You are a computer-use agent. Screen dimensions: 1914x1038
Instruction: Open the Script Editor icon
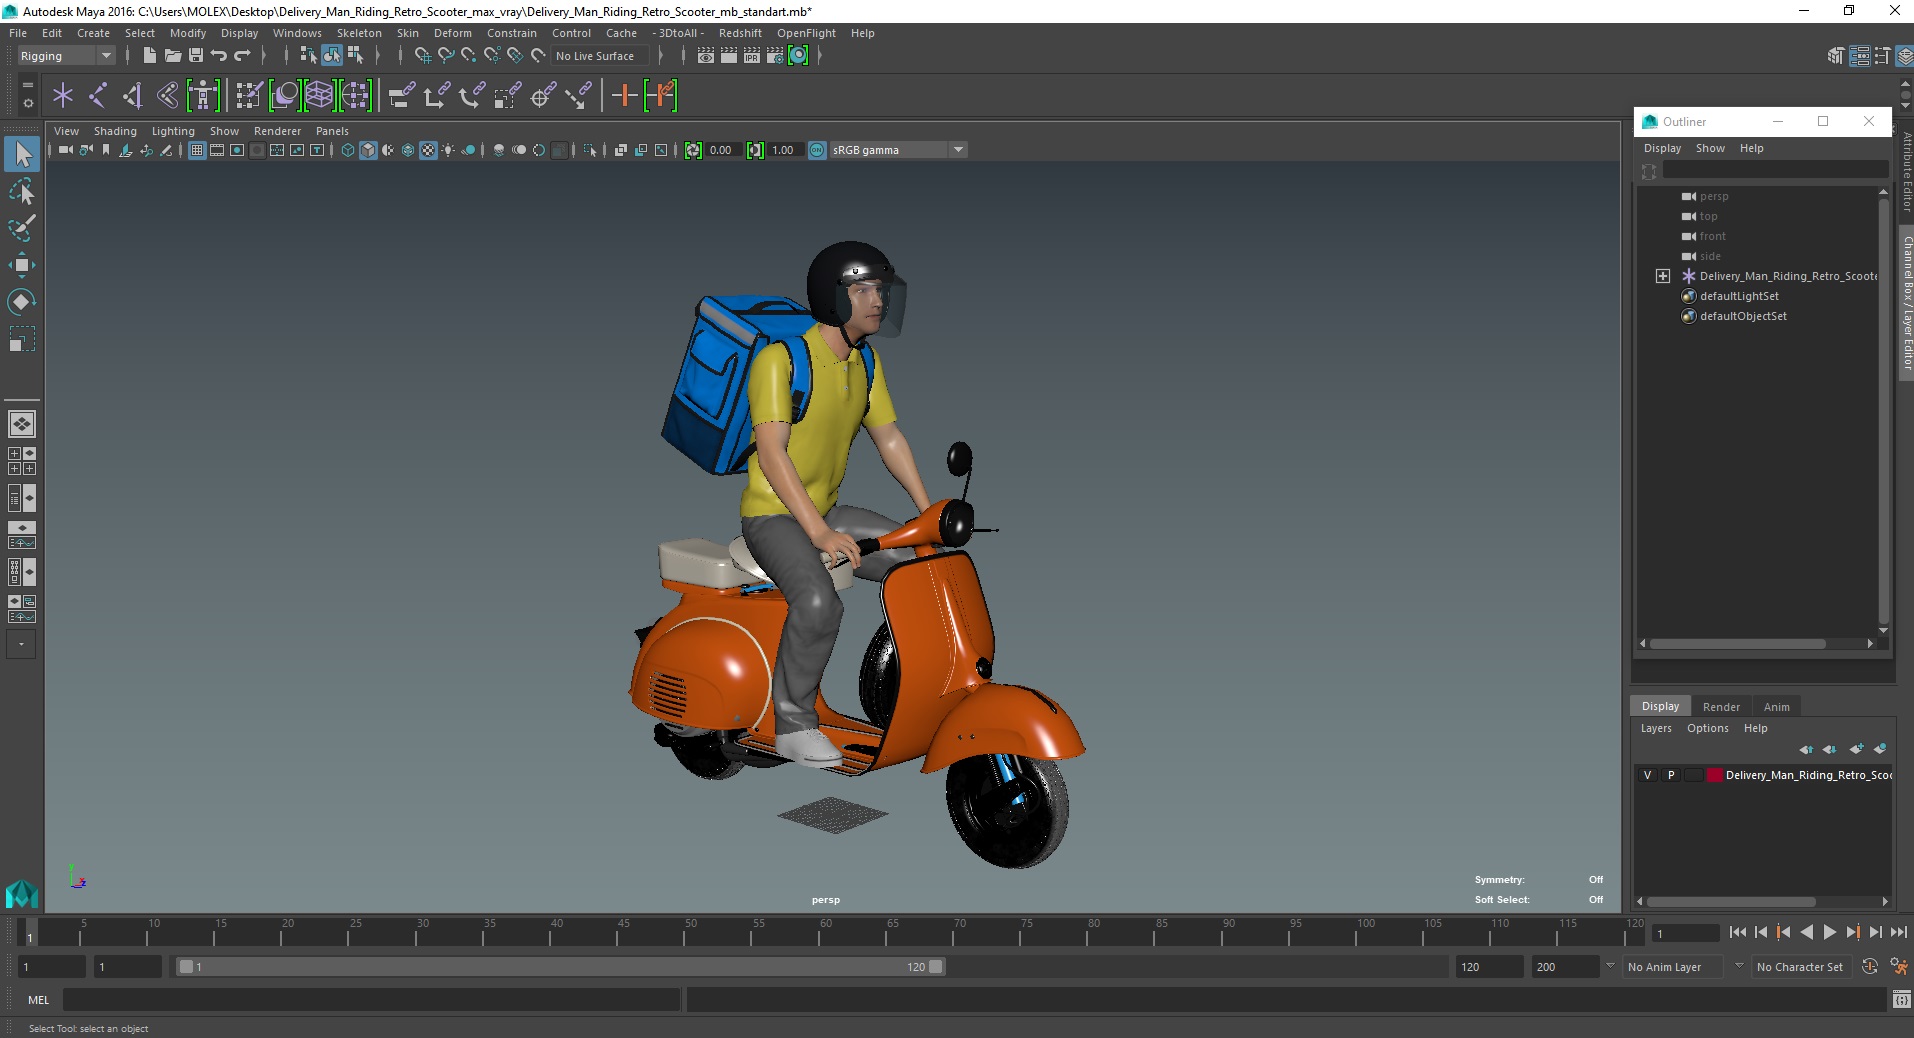pyautogui.click(x=1900, y=999)
